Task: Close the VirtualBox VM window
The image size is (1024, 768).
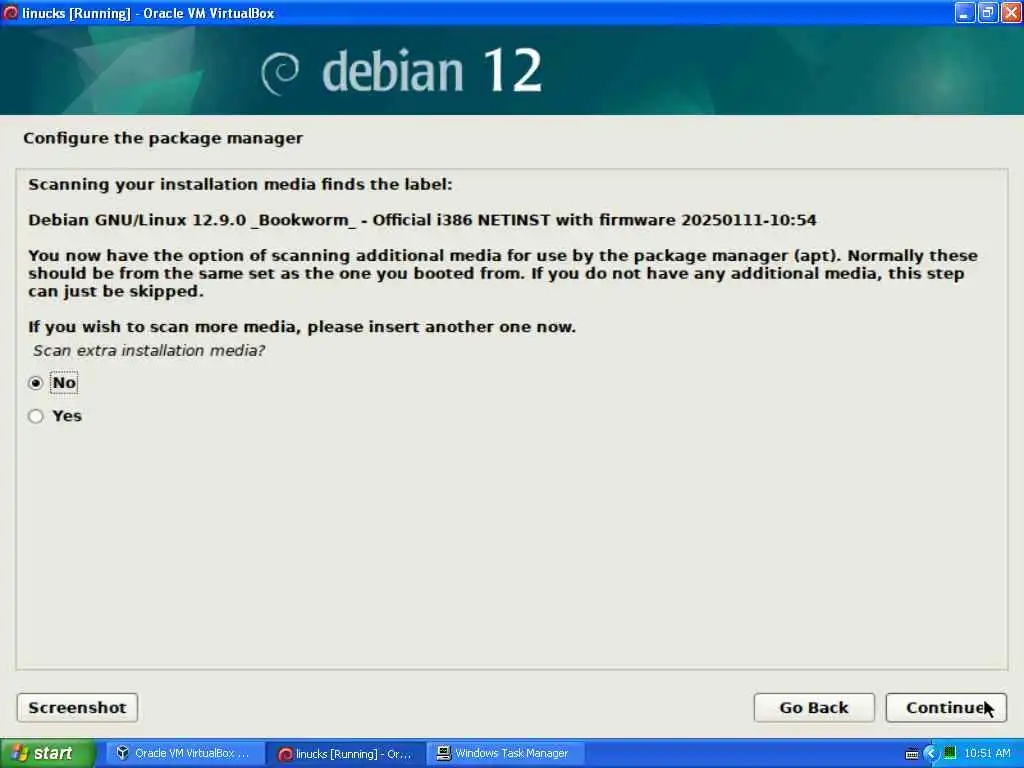Action: (x=1011, y=12)
